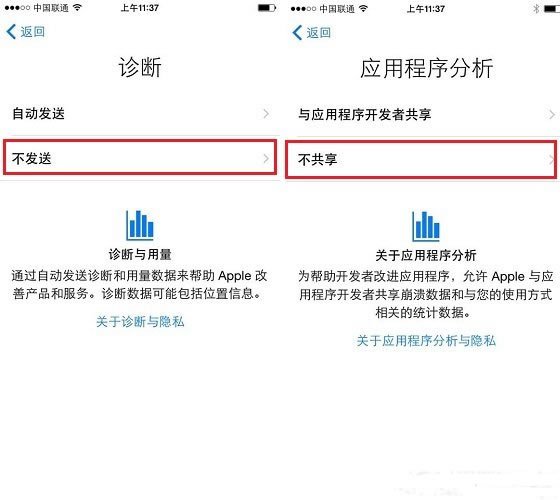Tap battery icon in left screen status bar
Viewport: 560px width, 500px height.
[267, 8]
